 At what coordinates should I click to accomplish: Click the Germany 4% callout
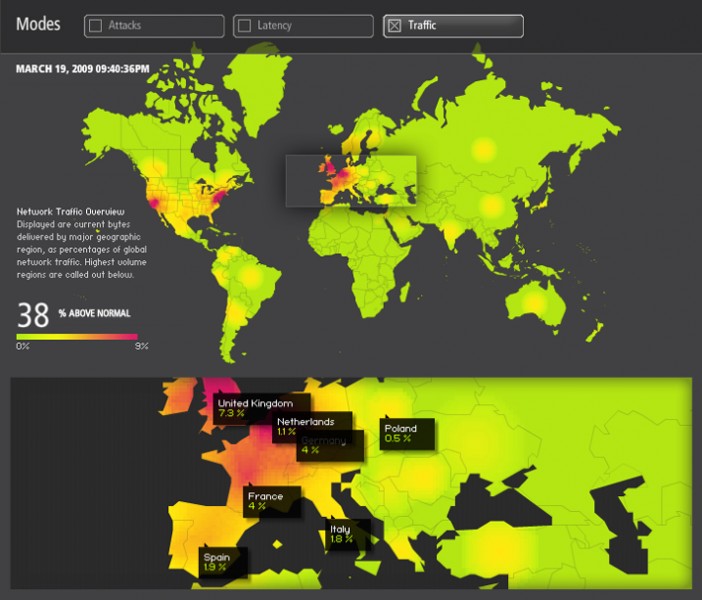click(324, 445)
